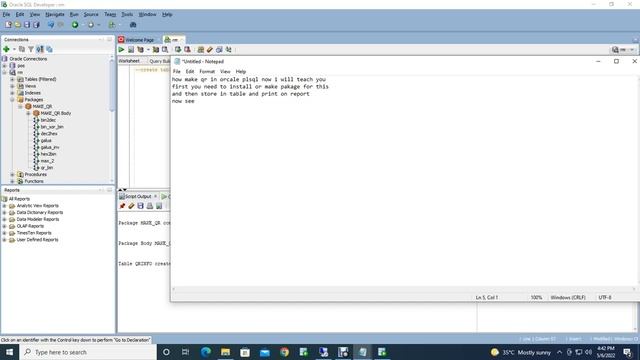This screenshot has height=360, width=640.
Task: Select the Script Output tab
Action: (x=138, y=196)
